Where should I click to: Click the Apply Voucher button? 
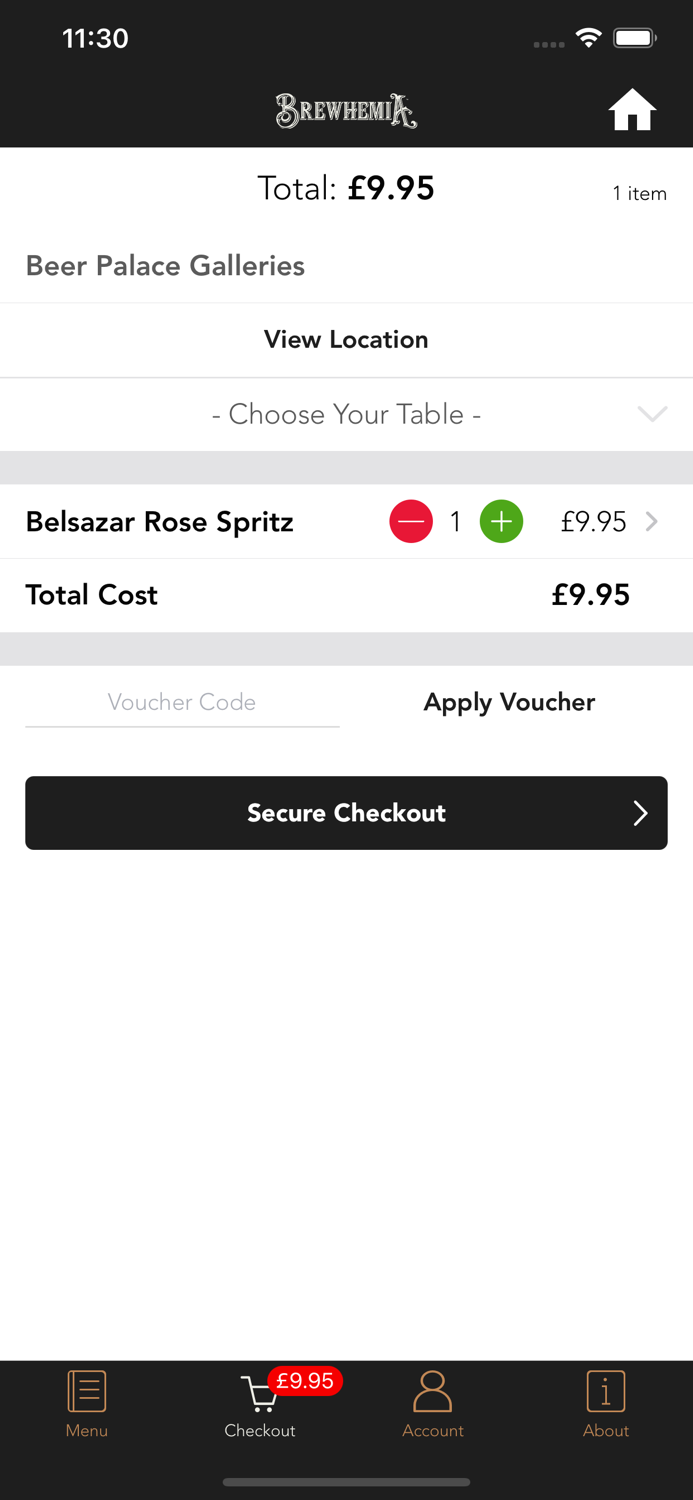pos(509,702)
